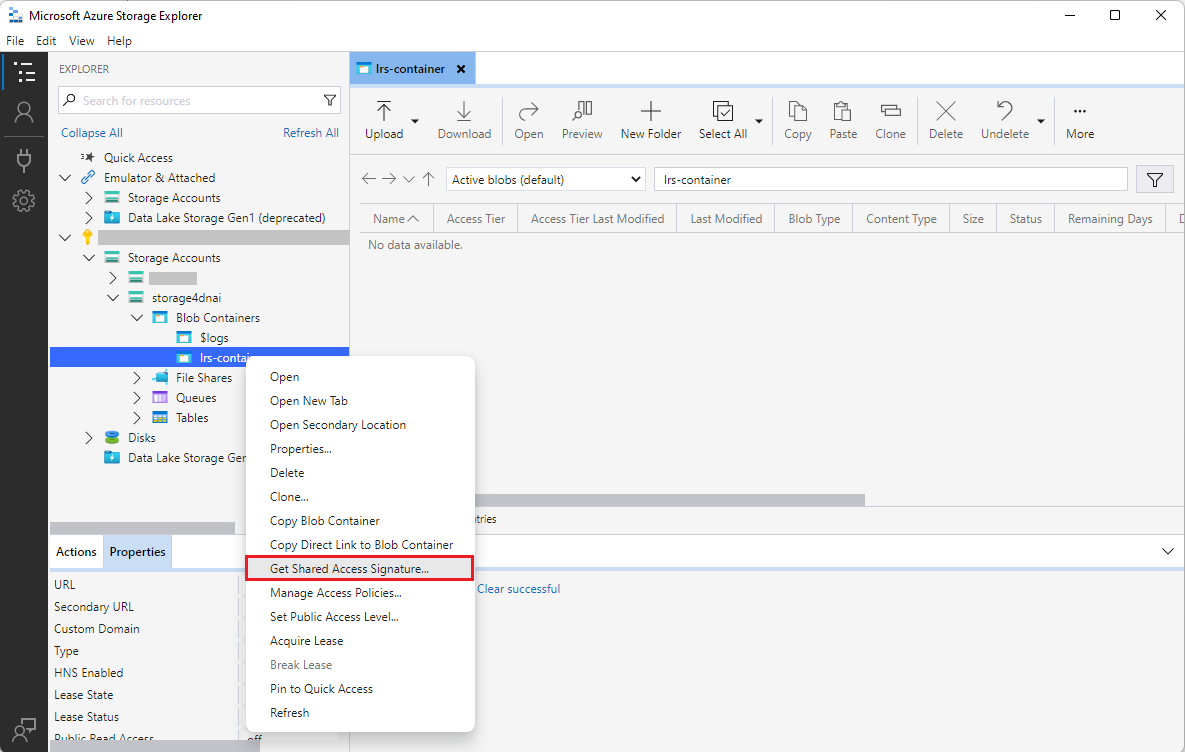Click the Collapse All link
The width and height of the screenshot is (1185, 752).
(x=92, y=133)
